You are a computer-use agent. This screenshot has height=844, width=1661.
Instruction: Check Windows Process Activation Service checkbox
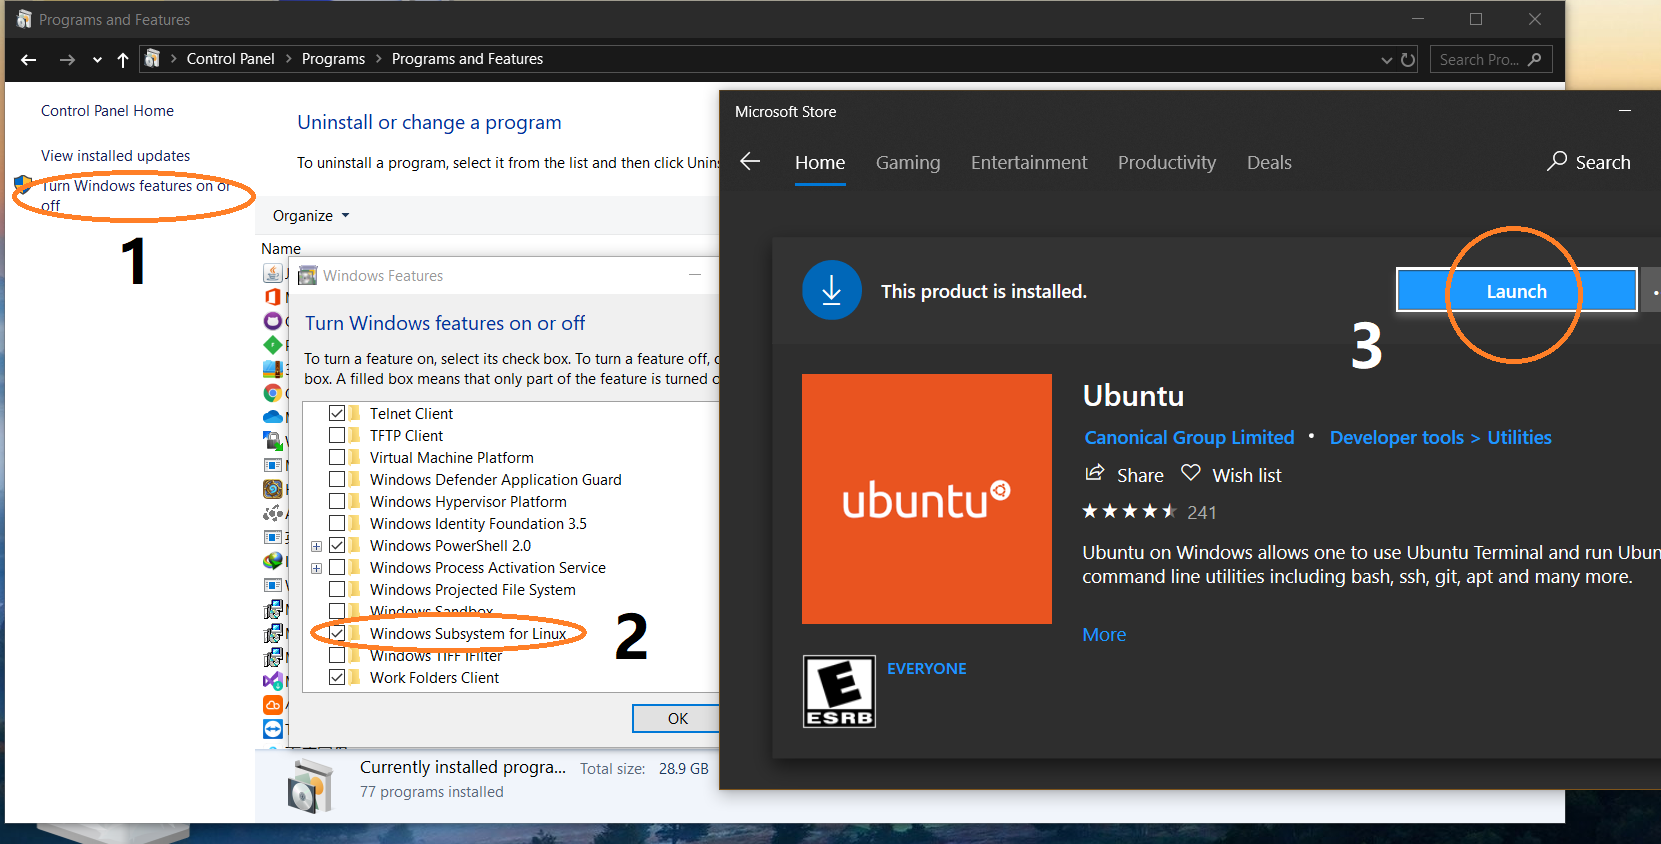(x=337, y=567)
